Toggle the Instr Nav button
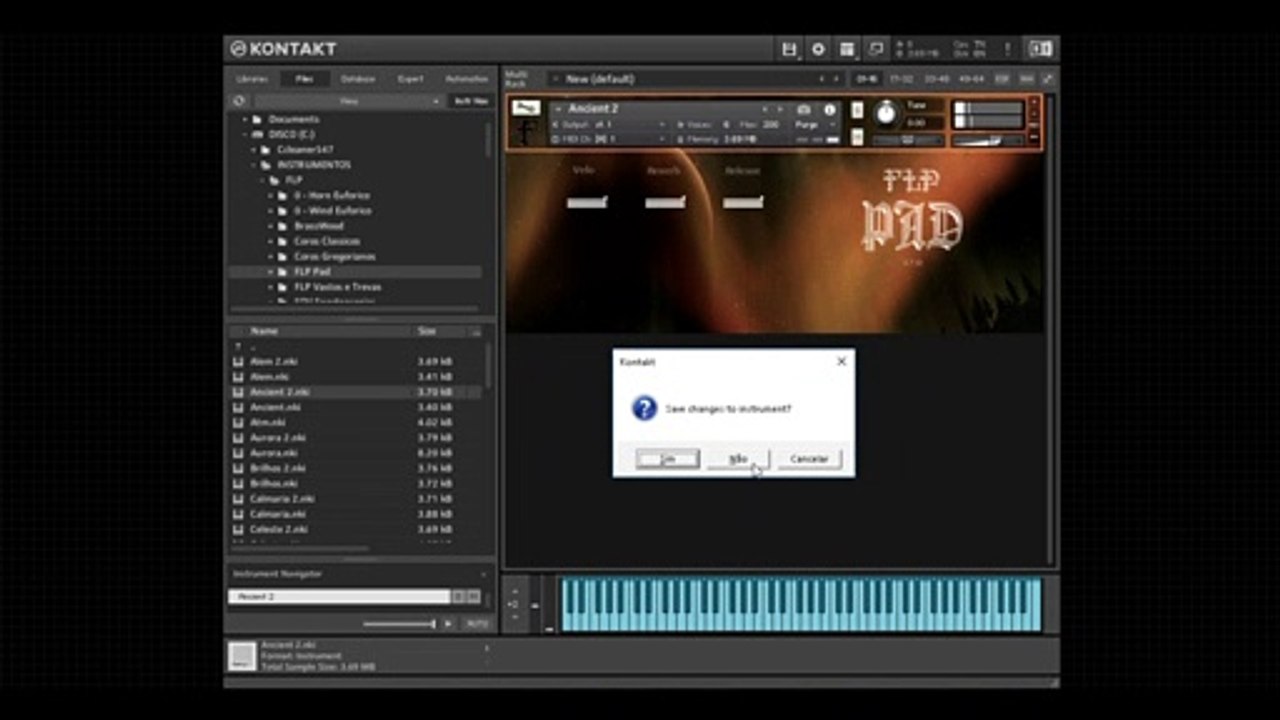Image resolution: width=1280 pixels, height=720 pixels. 471,101
